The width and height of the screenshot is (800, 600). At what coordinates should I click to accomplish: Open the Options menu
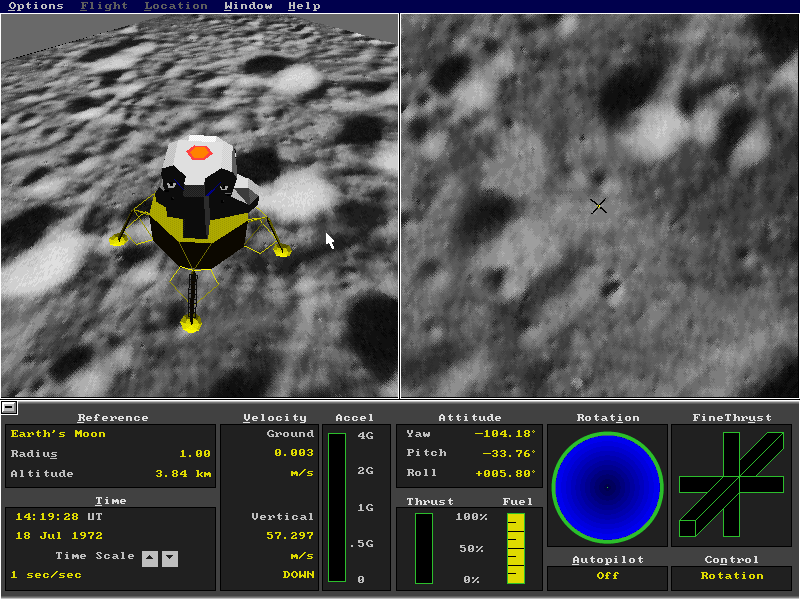coord(36,6)
